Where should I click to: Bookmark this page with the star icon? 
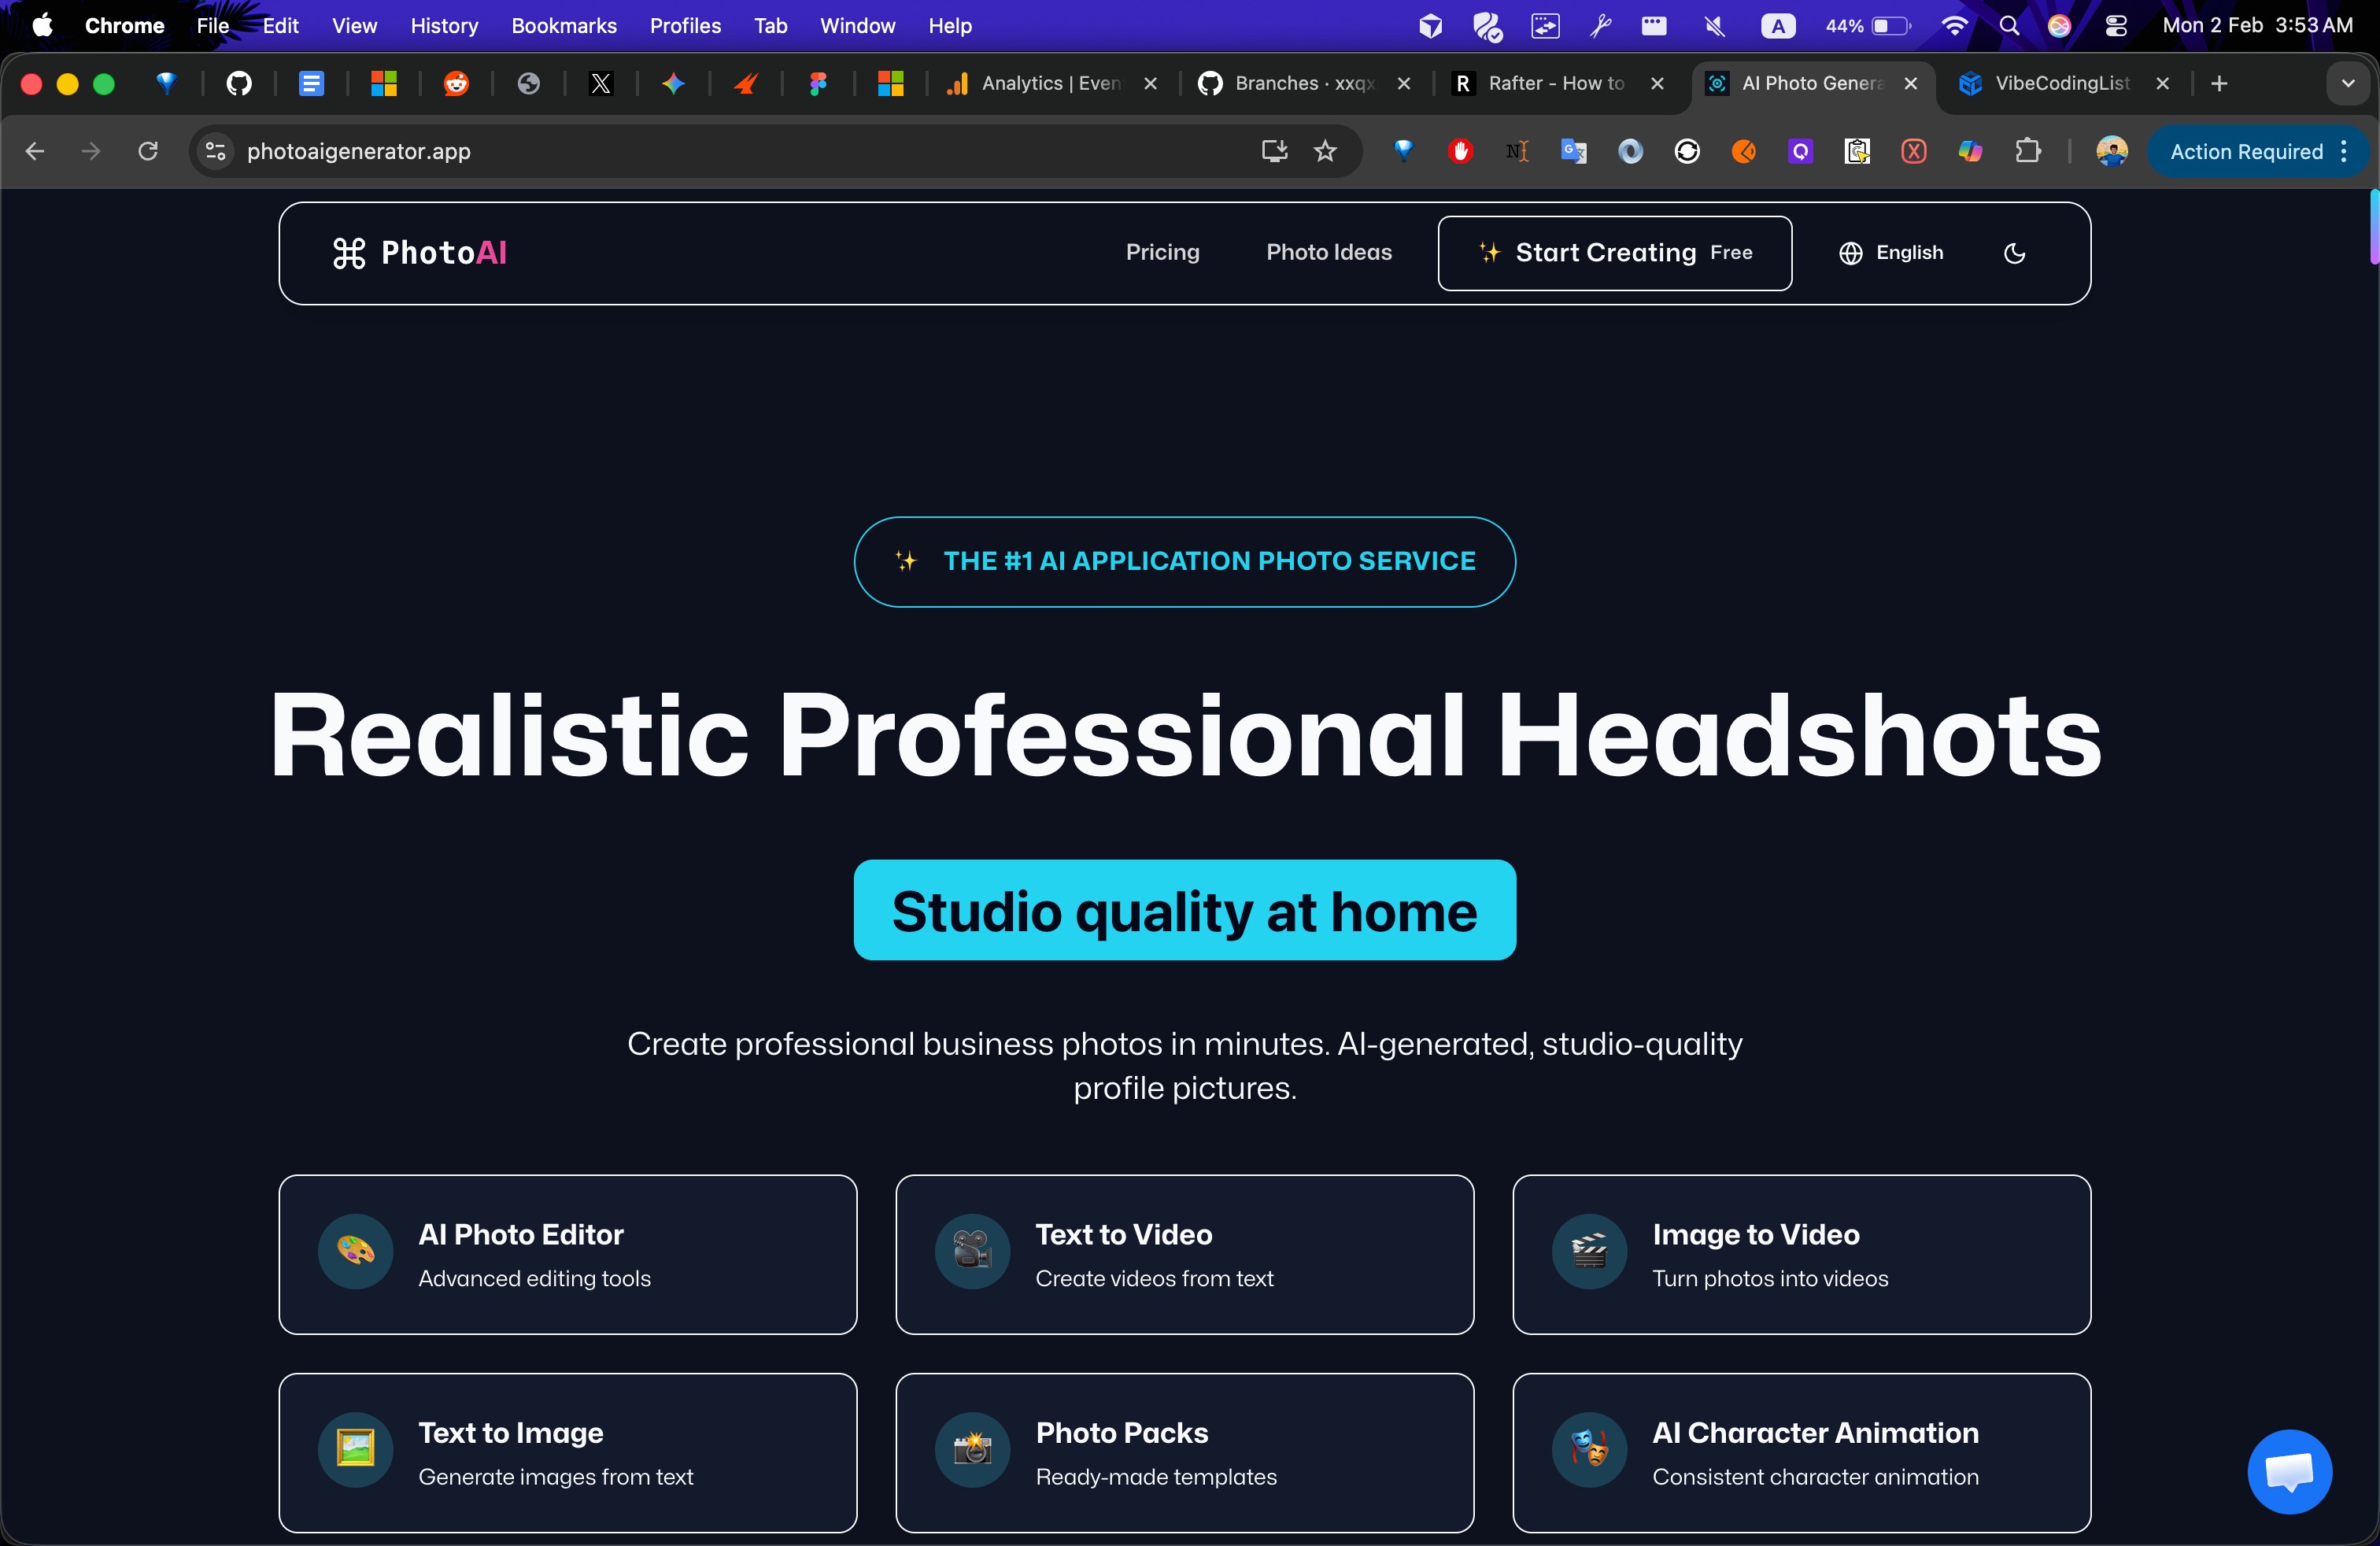point(1325,151)
